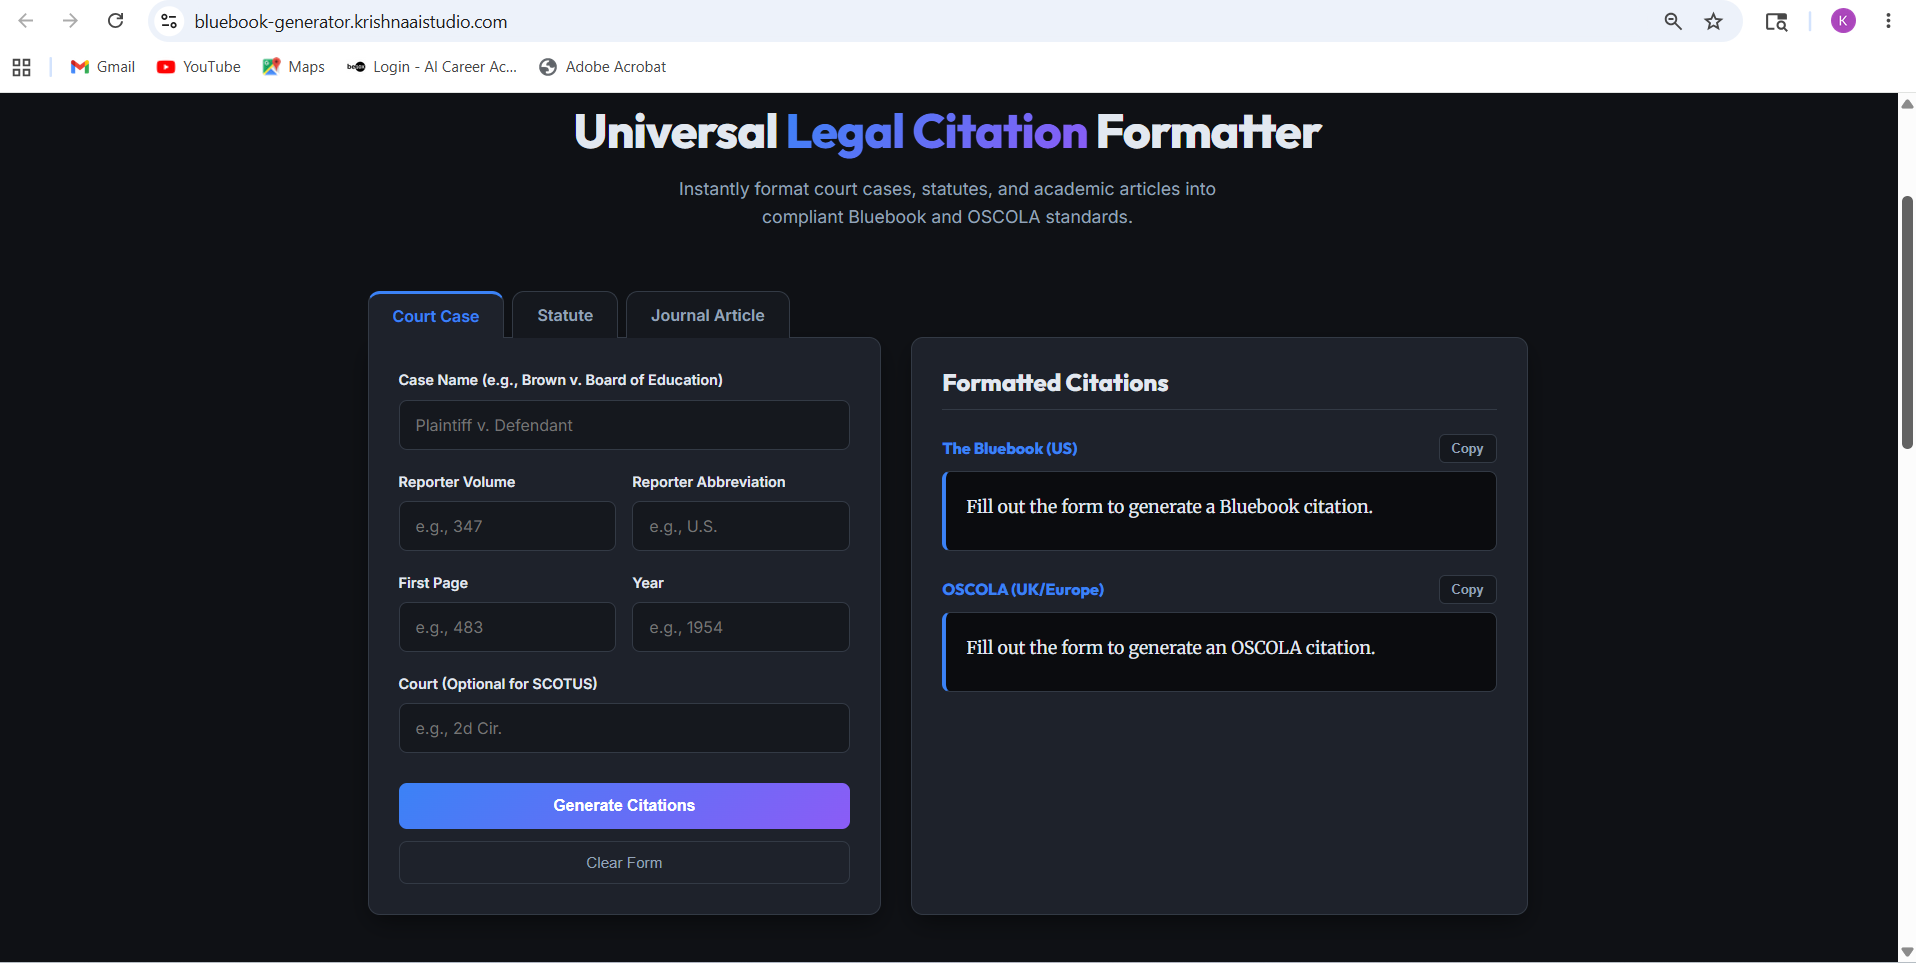The width and height of the screenshot is (1916, 963).
Task: Open the YouTube bookmark
Action: click(x=199, y=67)
